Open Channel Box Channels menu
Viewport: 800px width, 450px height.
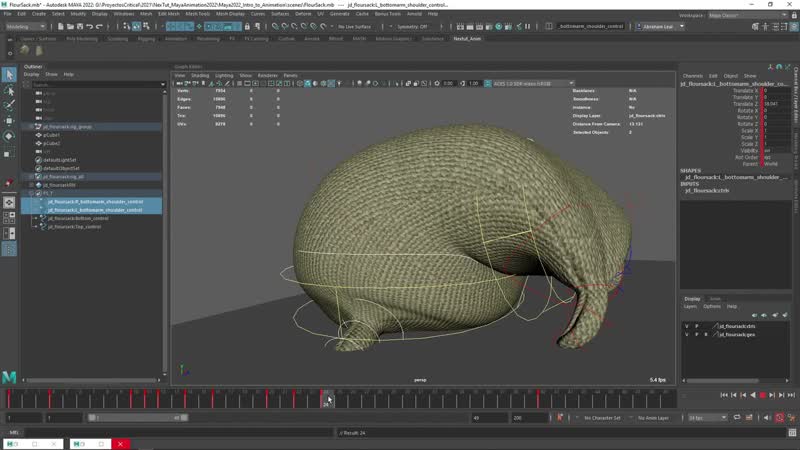click(x=693, y=76)
